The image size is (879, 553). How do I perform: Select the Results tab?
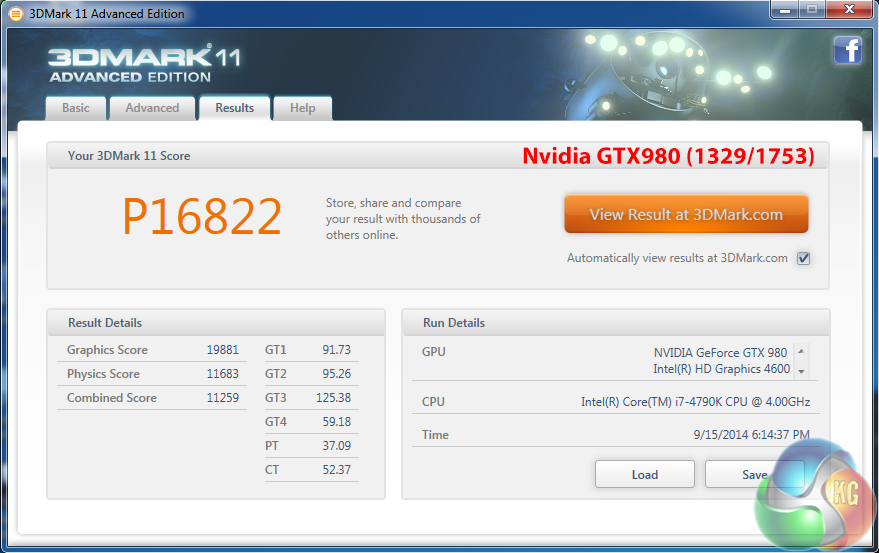(234, 108)
